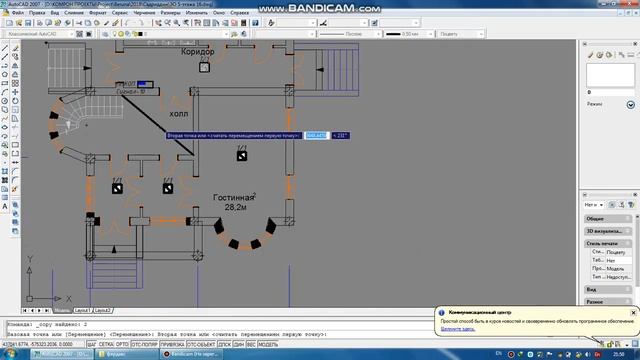Collapse the Стиль печати section

(608, 243)
